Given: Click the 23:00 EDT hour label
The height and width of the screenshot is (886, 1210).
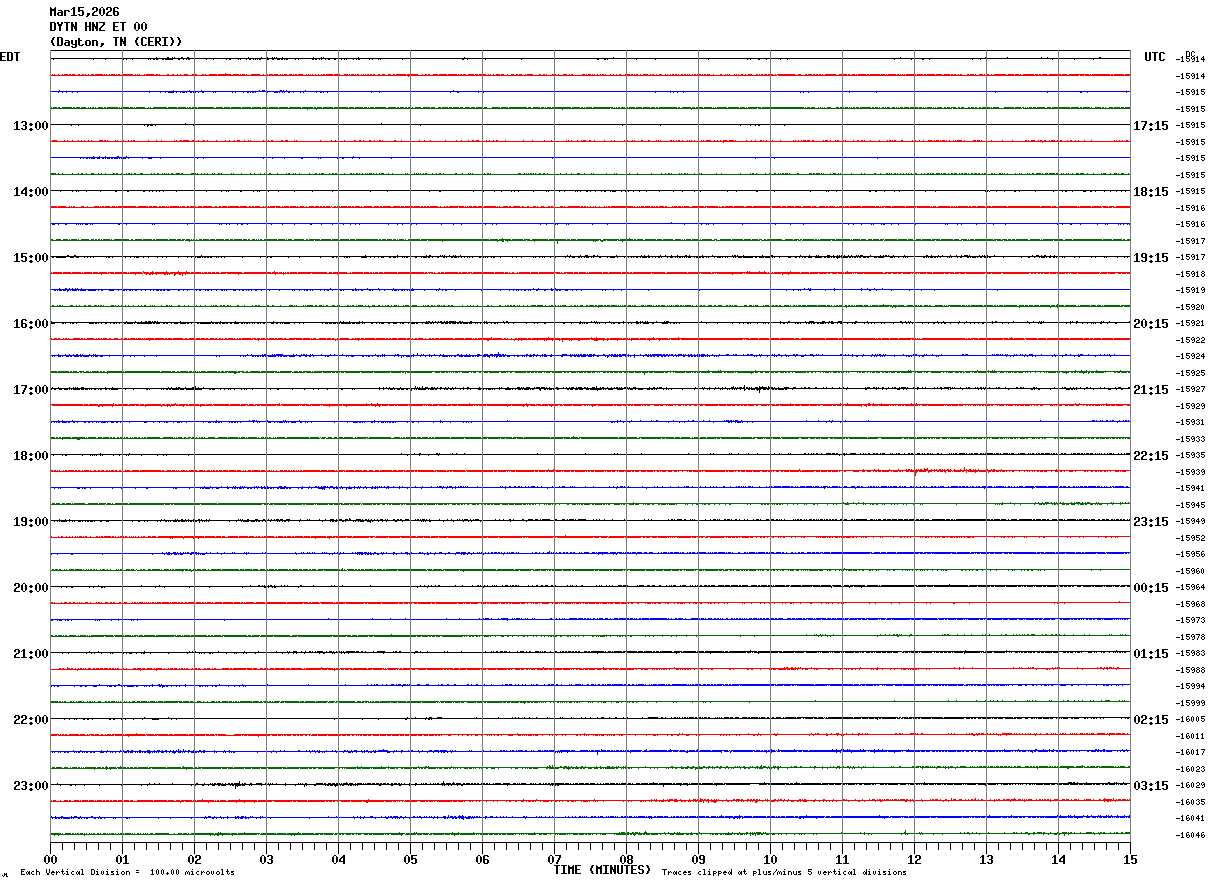Looking at the screenshot, I should pos(30,786).
